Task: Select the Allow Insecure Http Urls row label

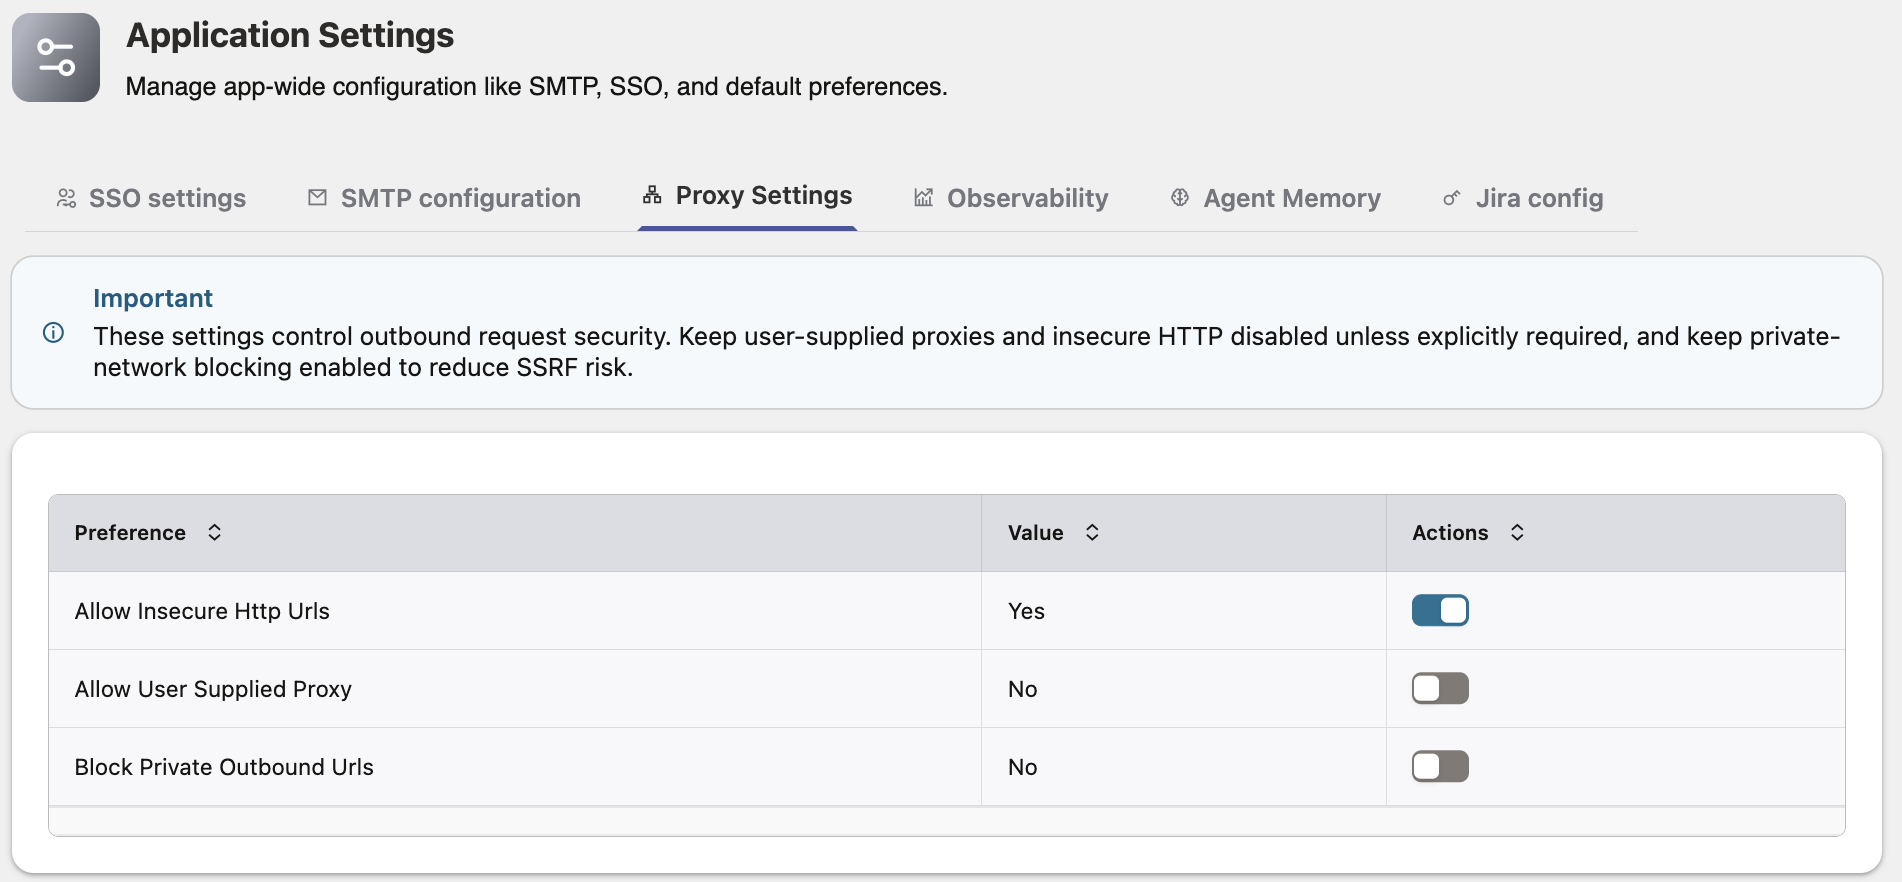Action: 202,611
